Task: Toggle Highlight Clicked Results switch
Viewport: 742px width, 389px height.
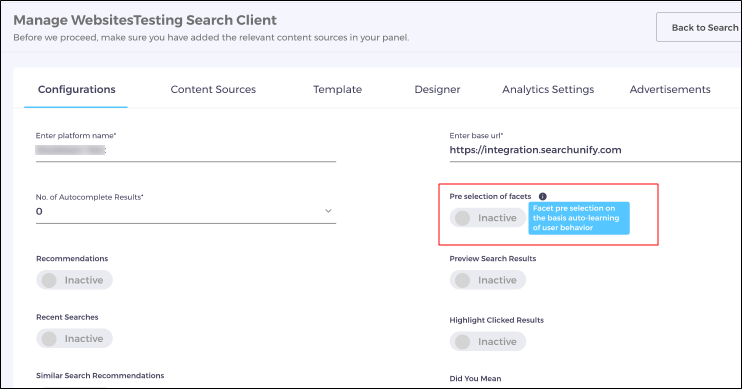Action: (x=487, y=342)
